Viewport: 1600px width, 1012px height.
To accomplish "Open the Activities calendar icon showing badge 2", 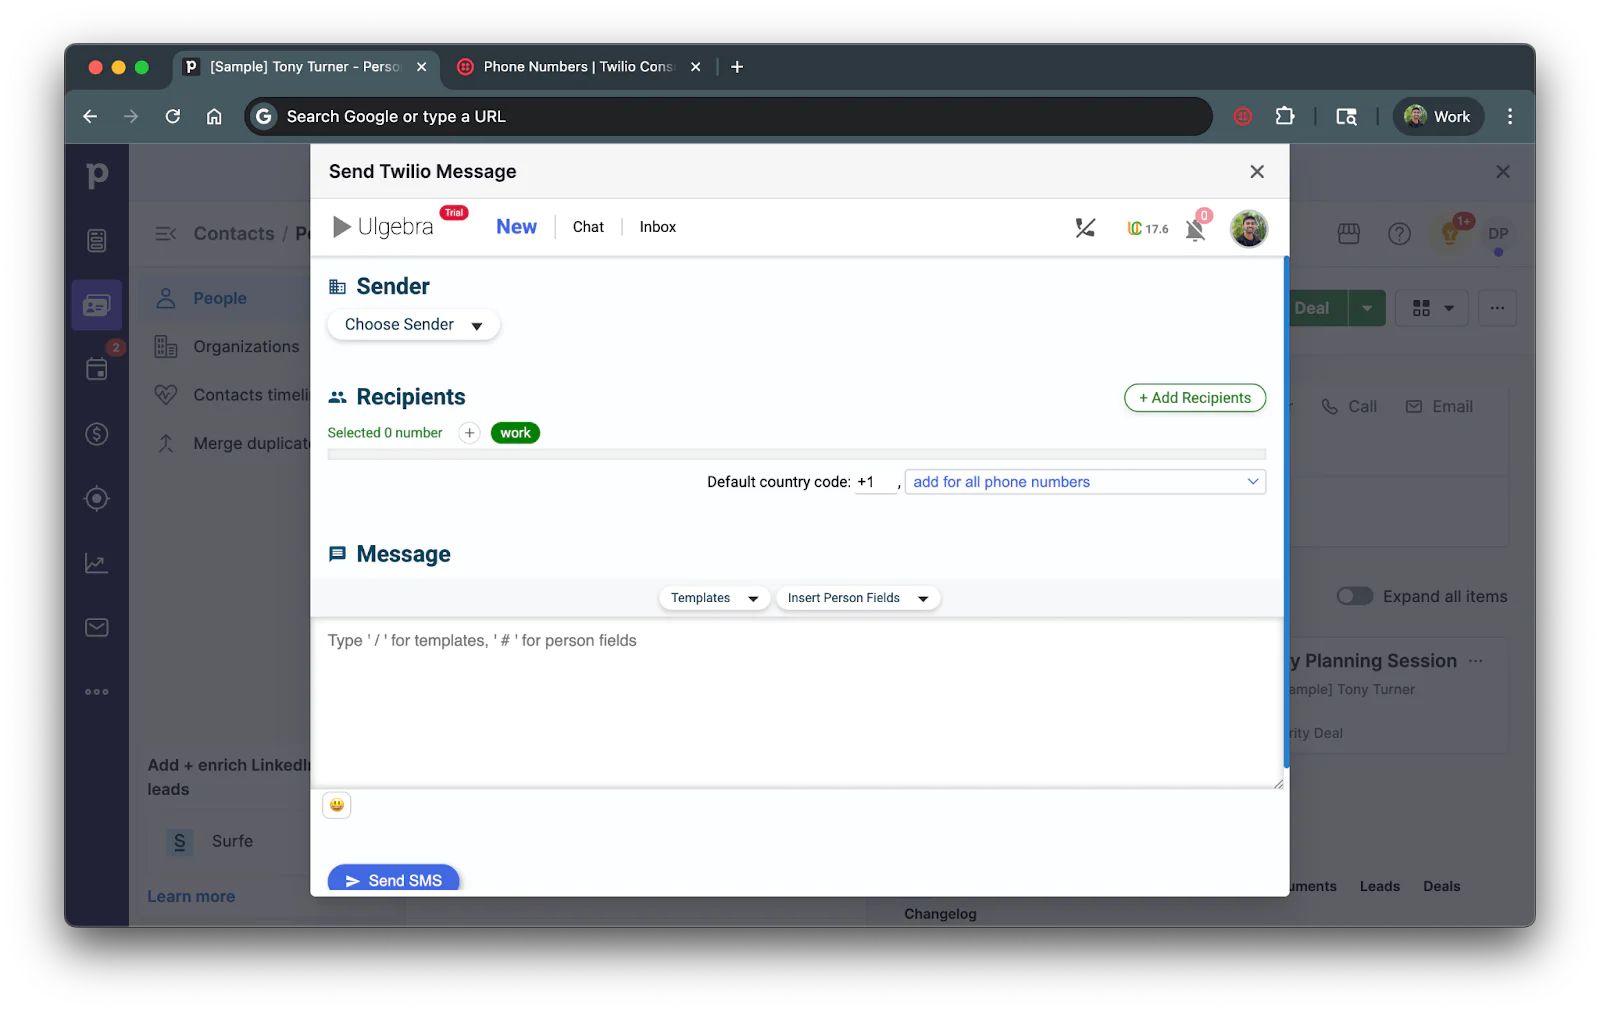I will click(x=96, y=369).
